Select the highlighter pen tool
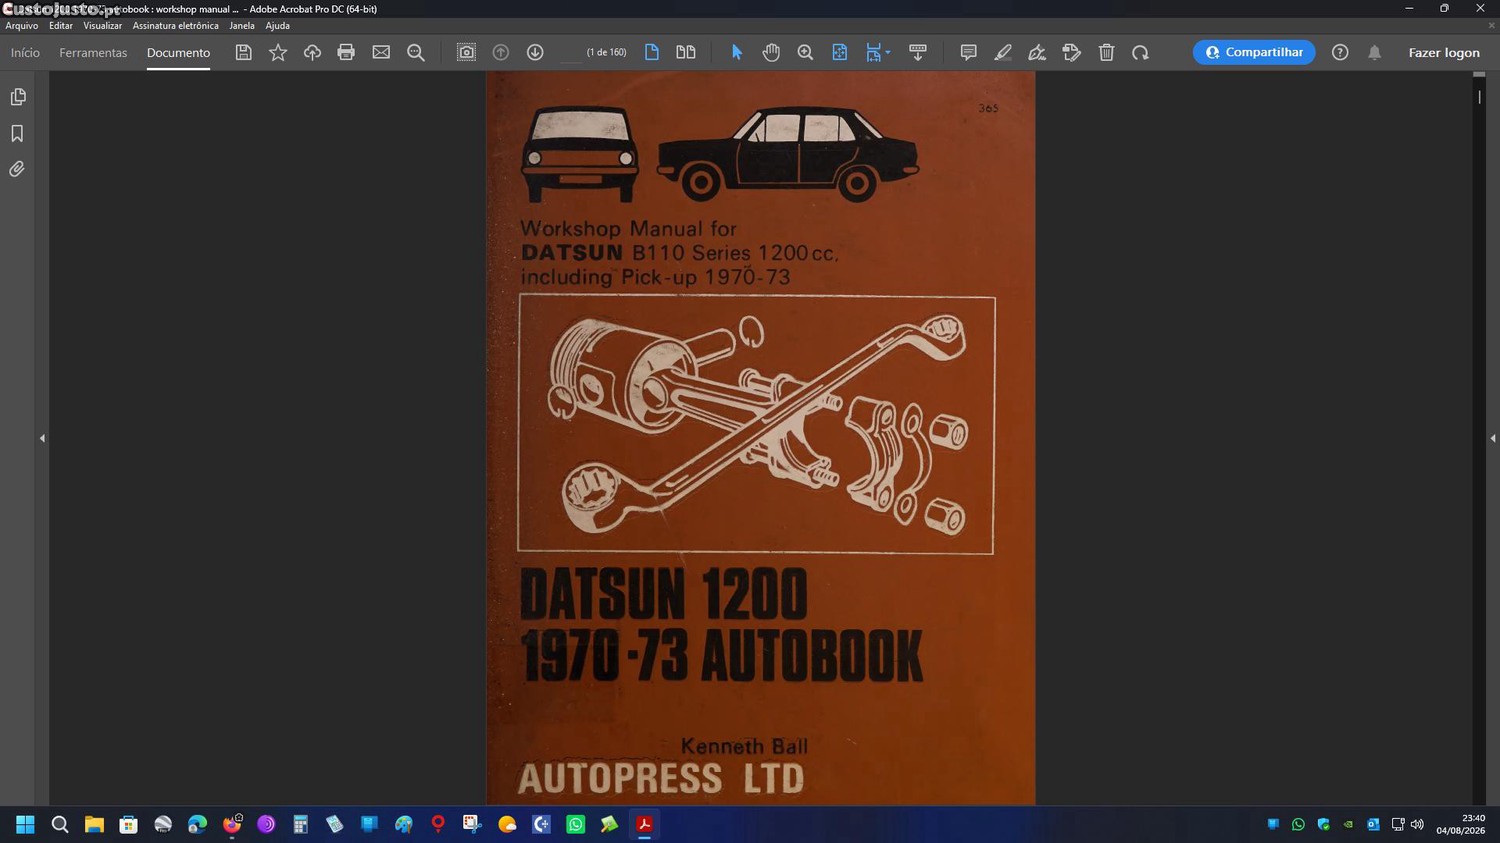The width and height of the screenshot is (1500, 843). coord(1003,52)
